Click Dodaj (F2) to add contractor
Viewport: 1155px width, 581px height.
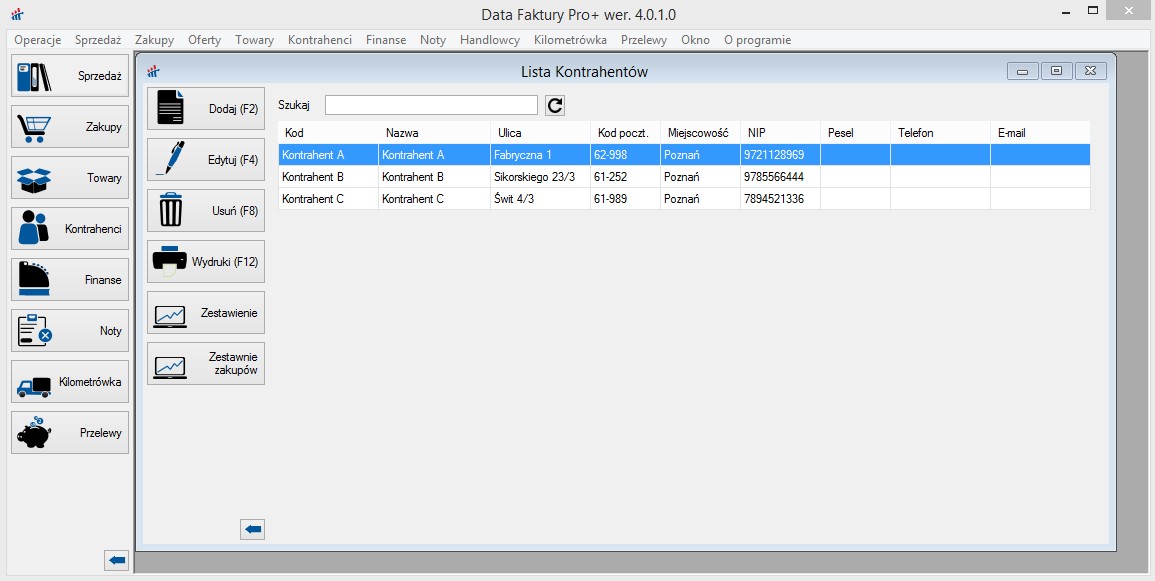pos(206,108)
